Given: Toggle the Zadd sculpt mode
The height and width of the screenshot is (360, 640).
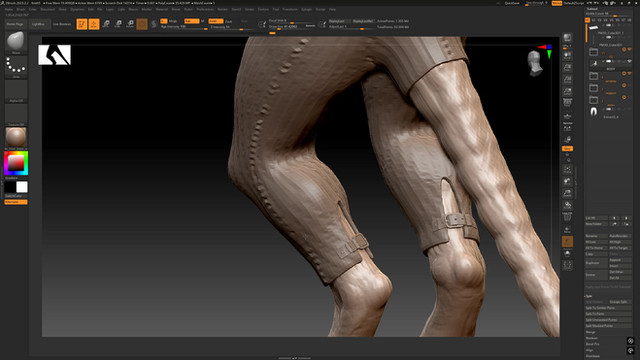Looking at the screenshot, I should 215,21.
